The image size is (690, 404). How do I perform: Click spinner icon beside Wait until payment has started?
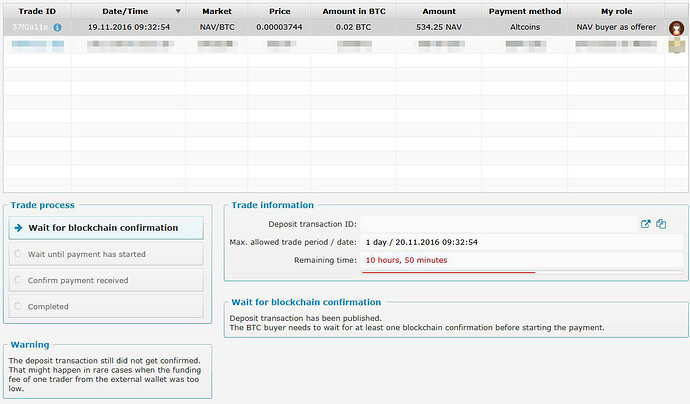coord(18,254)
